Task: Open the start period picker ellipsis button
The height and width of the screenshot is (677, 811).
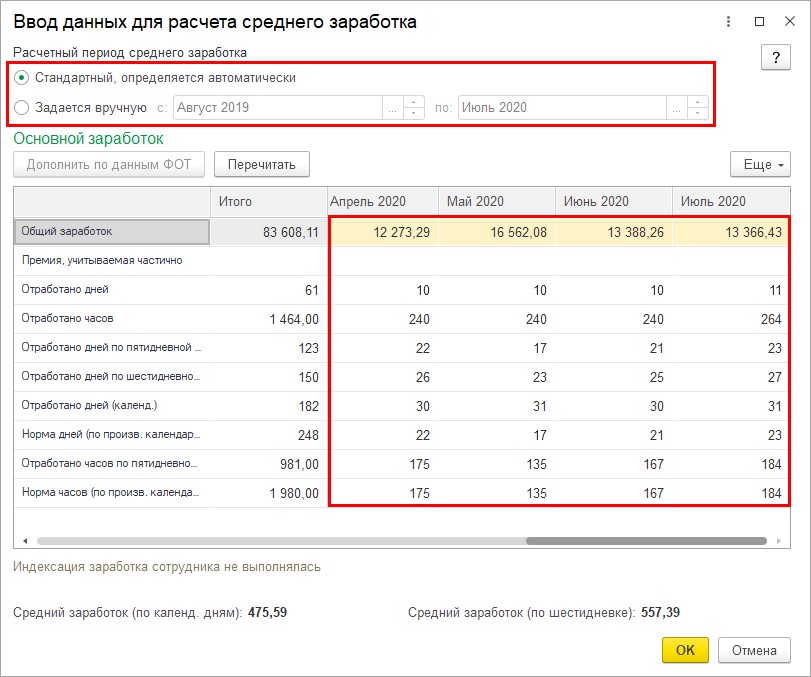Action: click(x=393, y=108)
